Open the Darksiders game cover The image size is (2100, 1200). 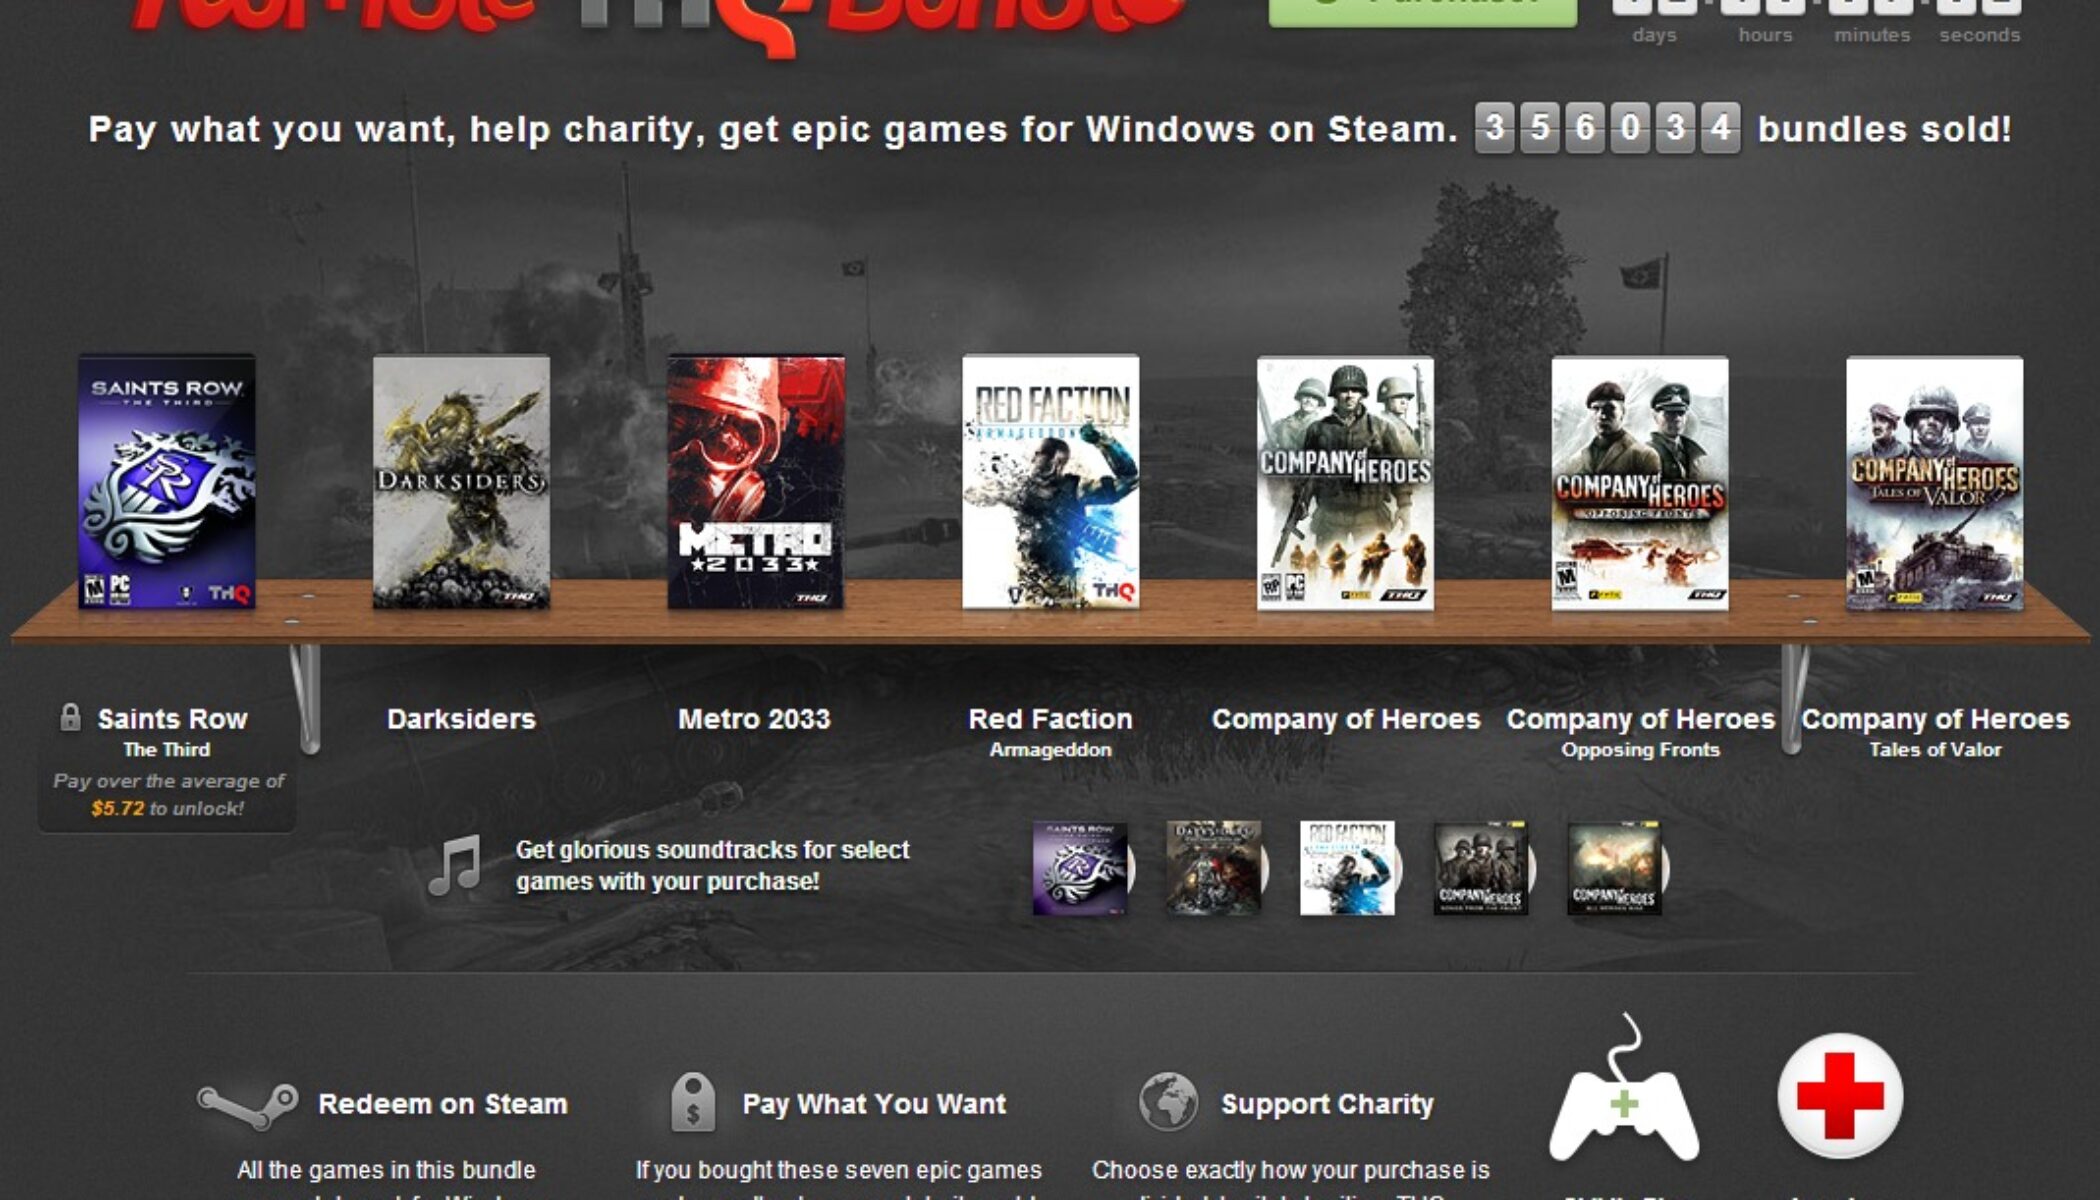461,482
